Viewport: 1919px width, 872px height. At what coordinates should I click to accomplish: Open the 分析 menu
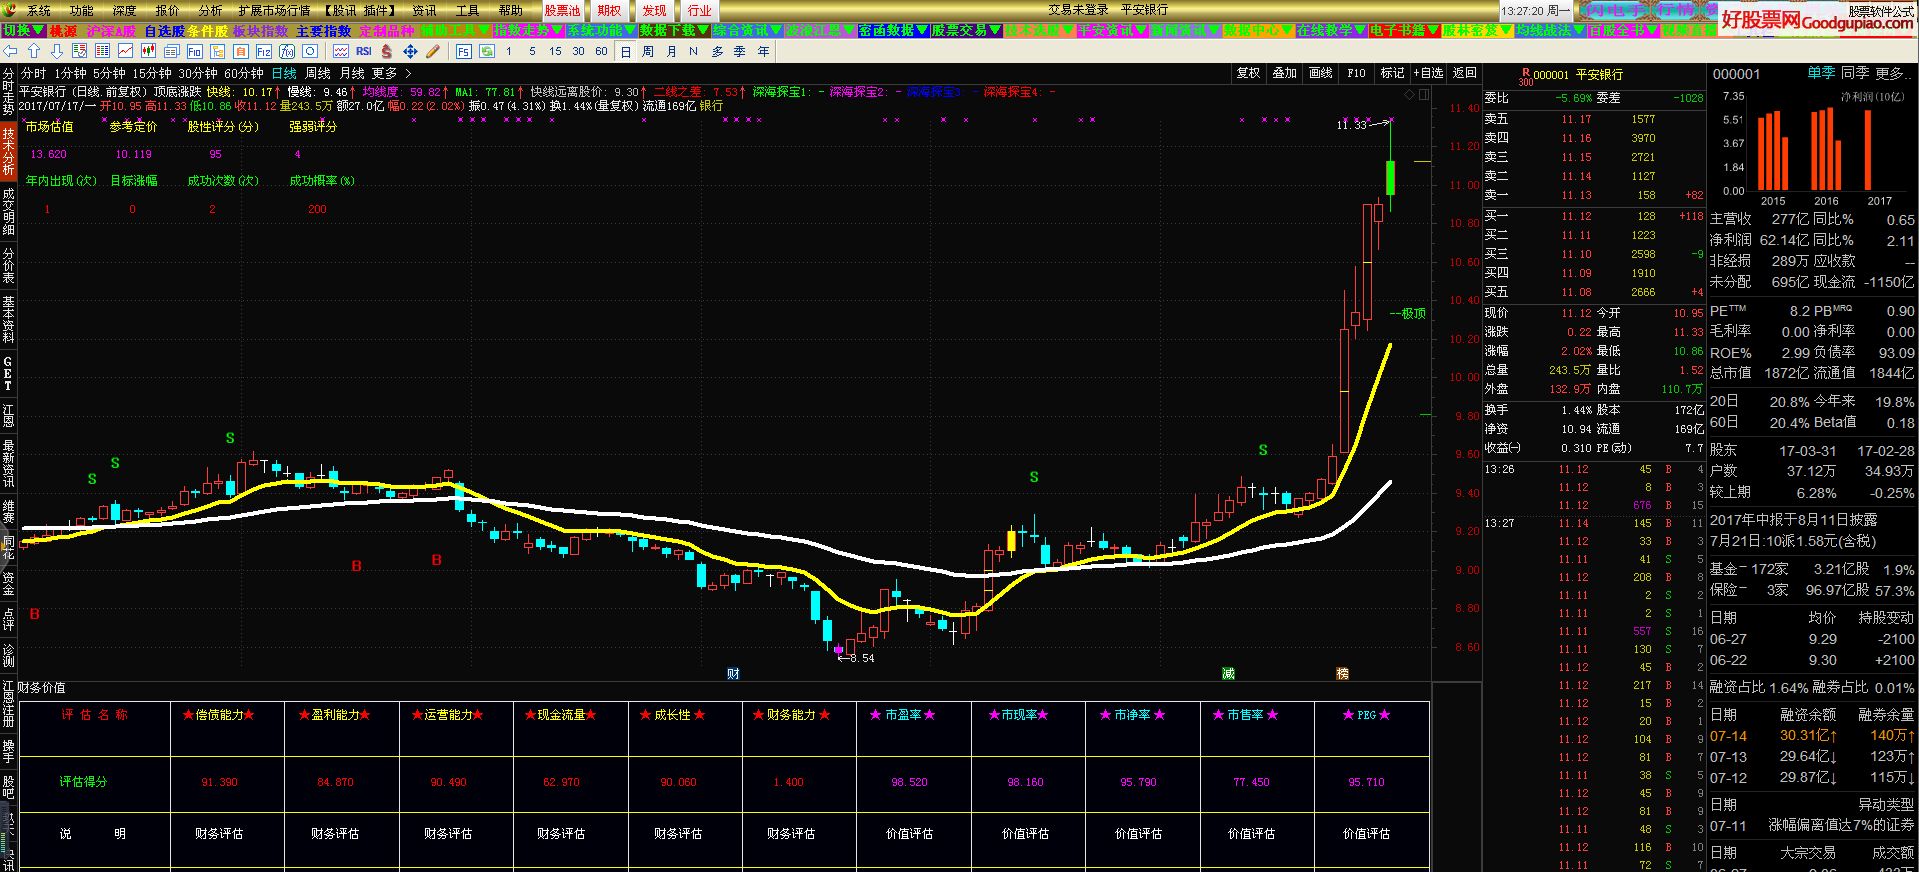click(210, 10)
